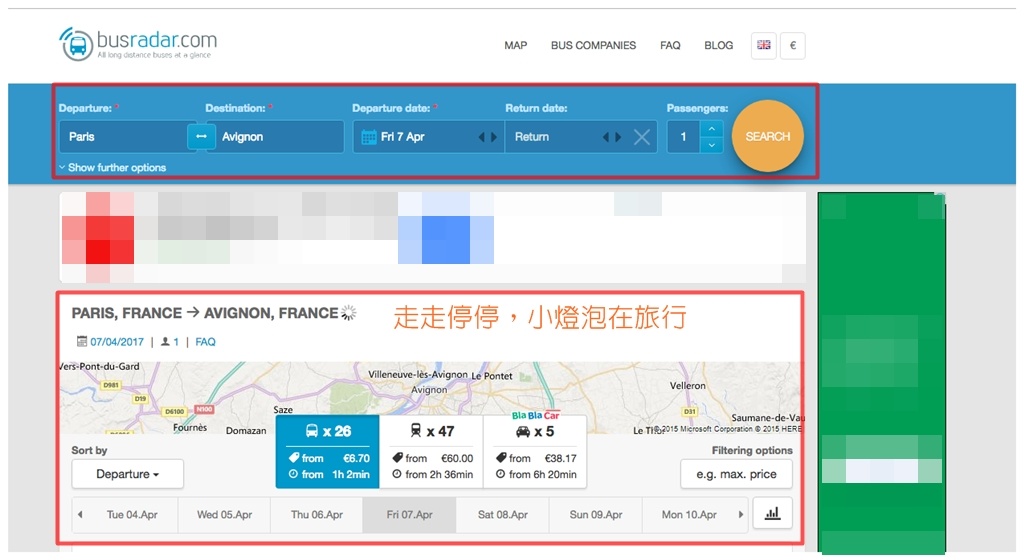Click the Filtering options max price field
Viewport: 1024px width, 560px height.
(736, 474)
